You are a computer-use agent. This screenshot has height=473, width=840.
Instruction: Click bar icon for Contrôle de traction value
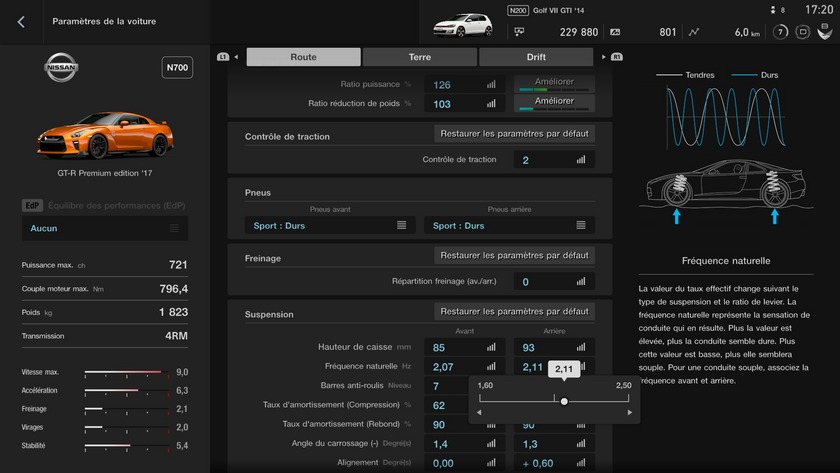tap(581, 160)
